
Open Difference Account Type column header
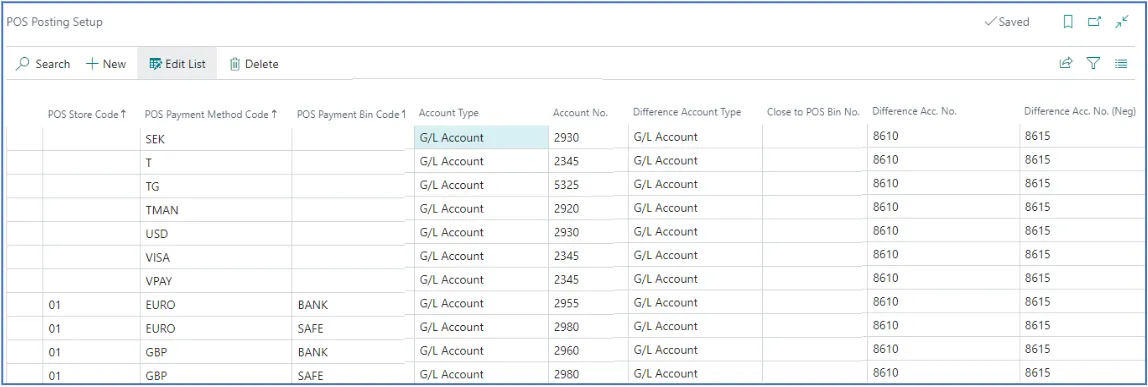(687, 113)
